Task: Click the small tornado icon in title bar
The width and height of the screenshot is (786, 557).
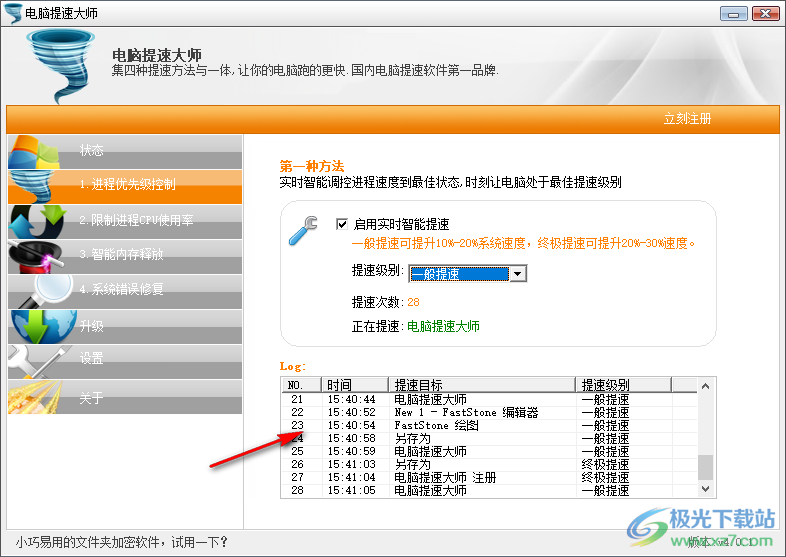Action: coord(13,13)
